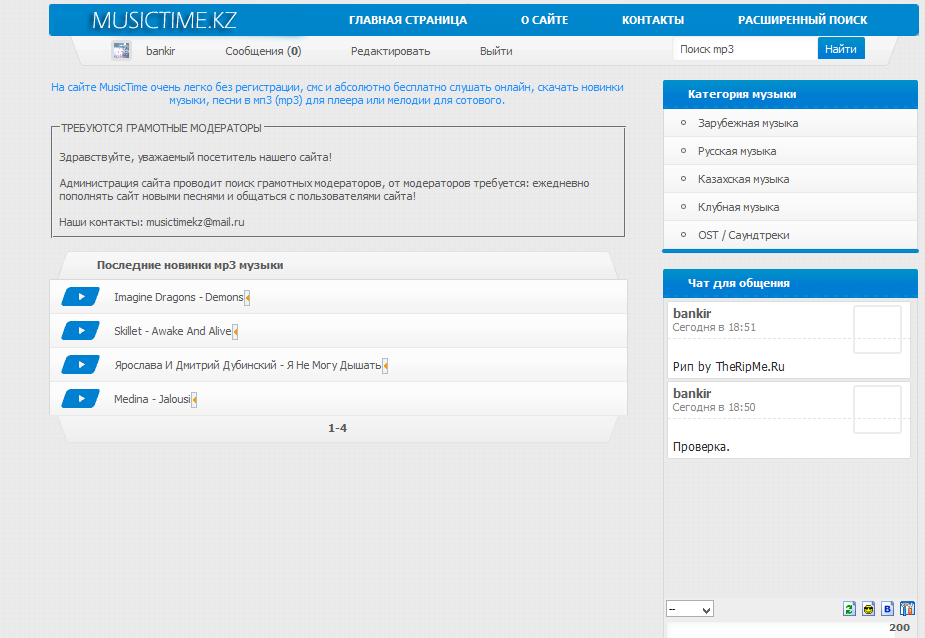Click 'Категория музыки' panel header
Viewport: 925px width, 638px height.
coord(790,94)
